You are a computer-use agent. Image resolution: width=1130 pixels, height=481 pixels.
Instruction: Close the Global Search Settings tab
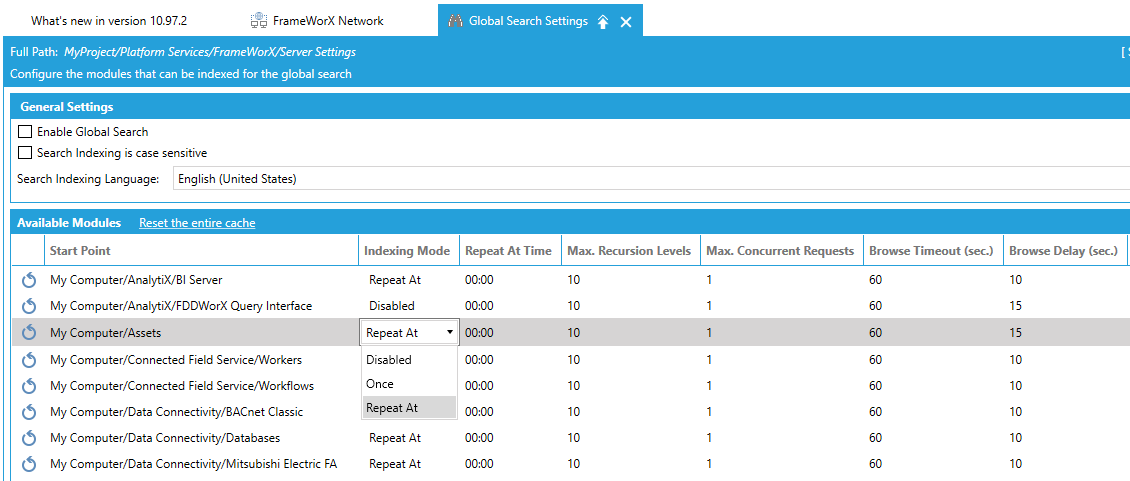[626, 22]
